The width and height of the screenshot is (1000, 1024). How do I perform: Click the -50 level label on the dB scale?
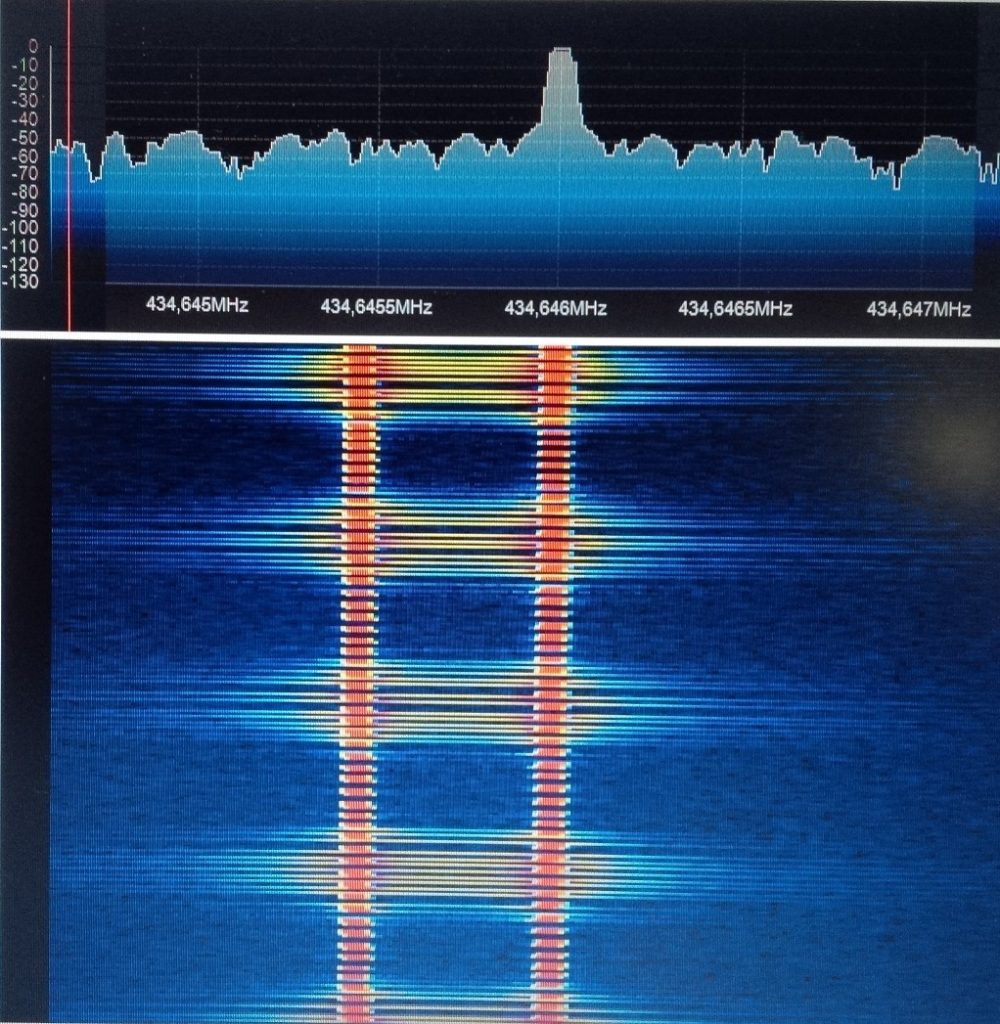point(25,138)
